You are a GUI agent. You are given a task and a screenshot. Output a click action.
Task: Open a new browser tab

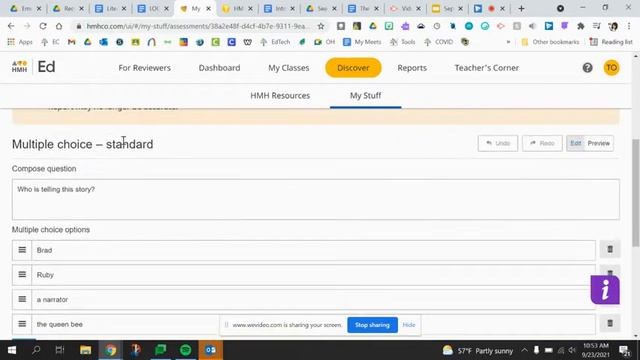tap(521, 9)
